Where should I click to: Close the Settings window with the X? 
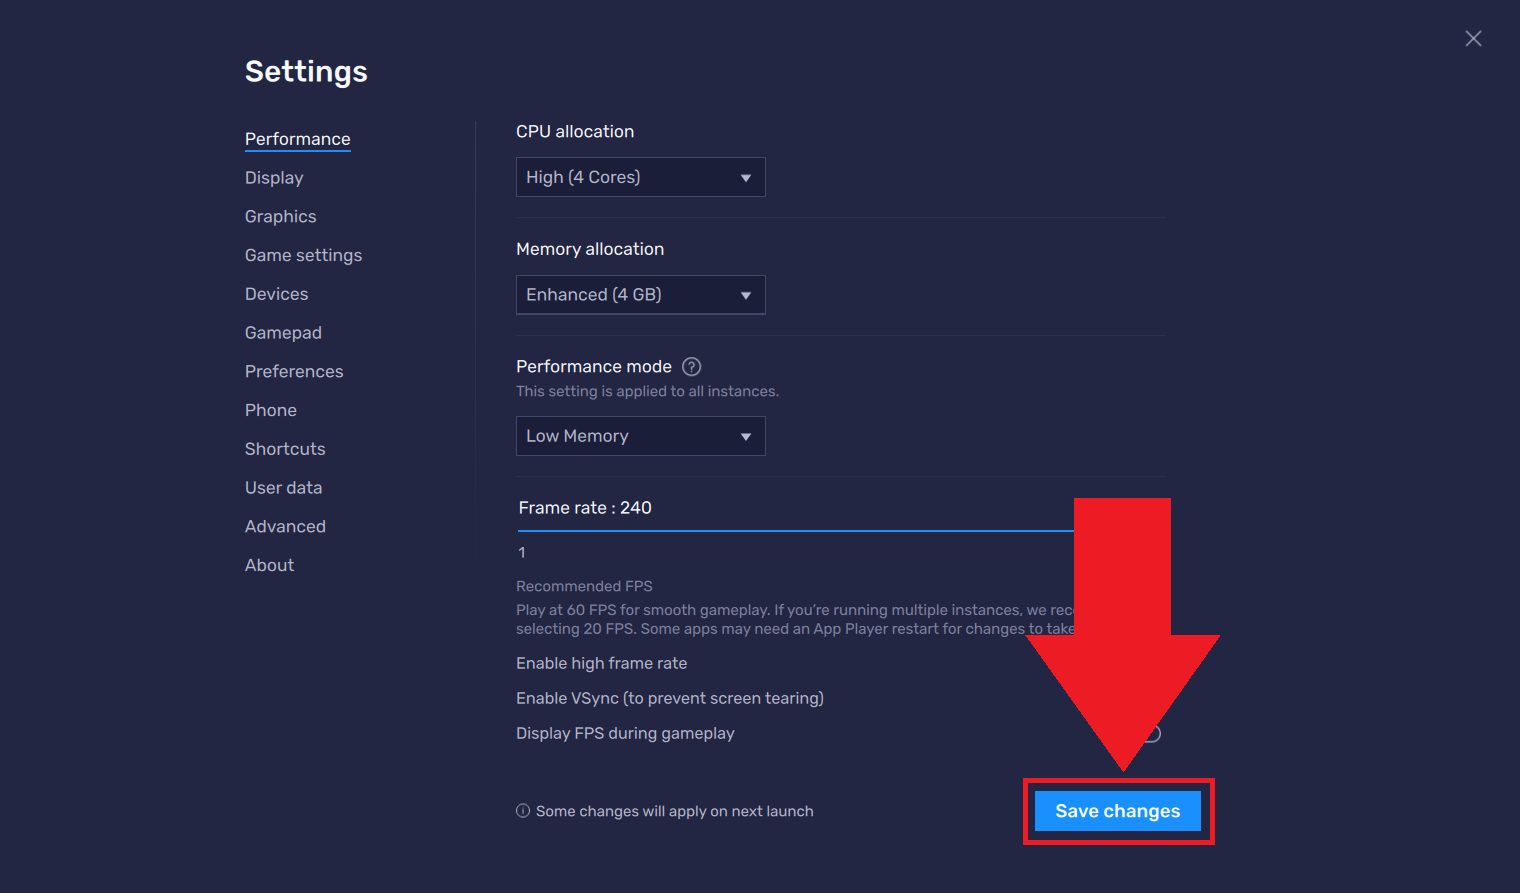pyautogui.click(x=1473, y=39)
